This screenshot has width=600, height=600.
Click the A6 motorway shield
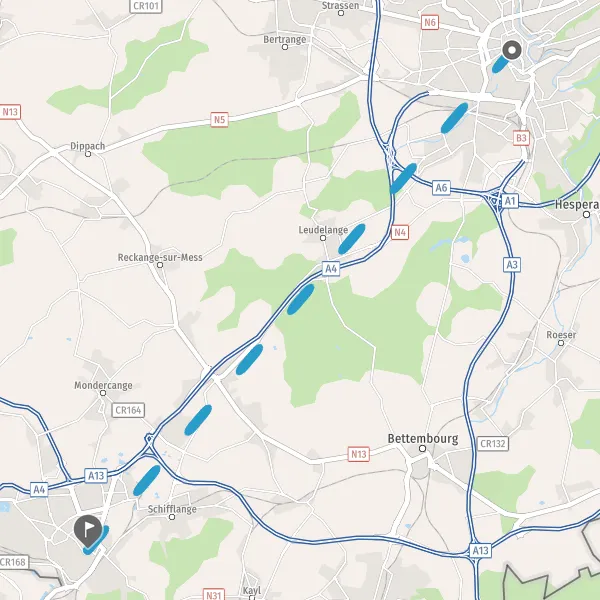tap(441, 188)
